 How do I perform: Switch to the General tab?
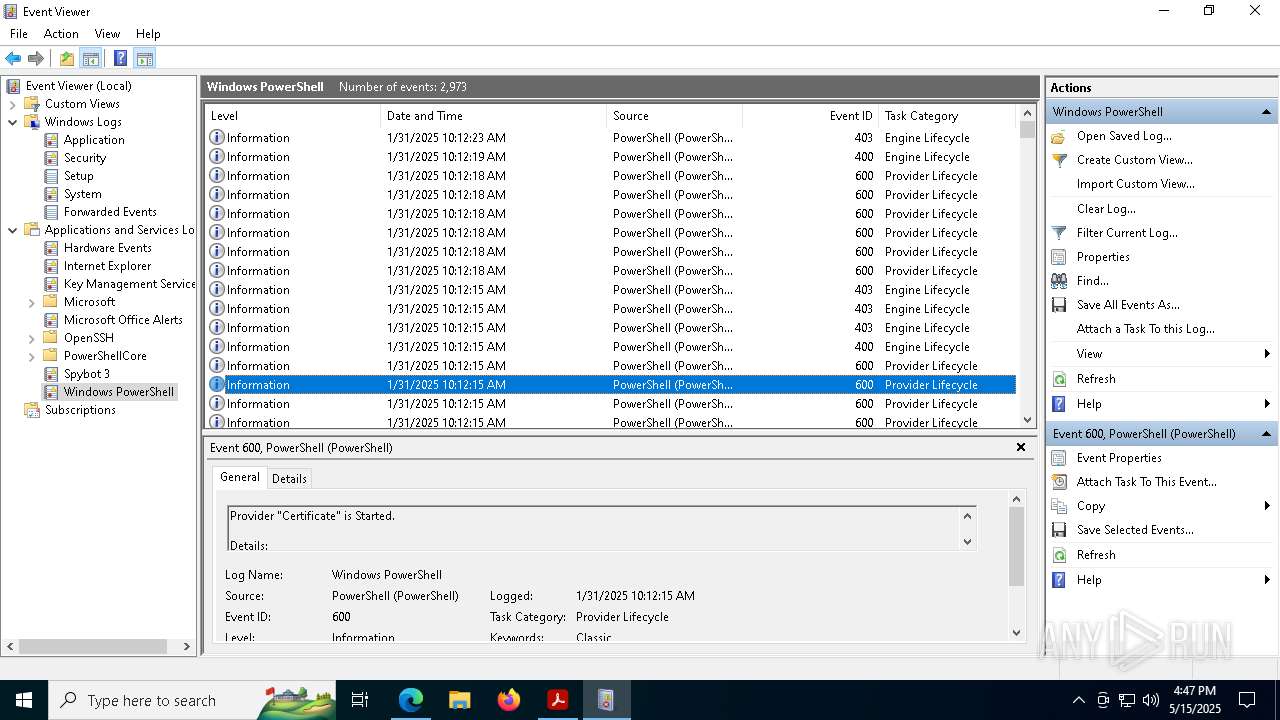coord(240,477)
